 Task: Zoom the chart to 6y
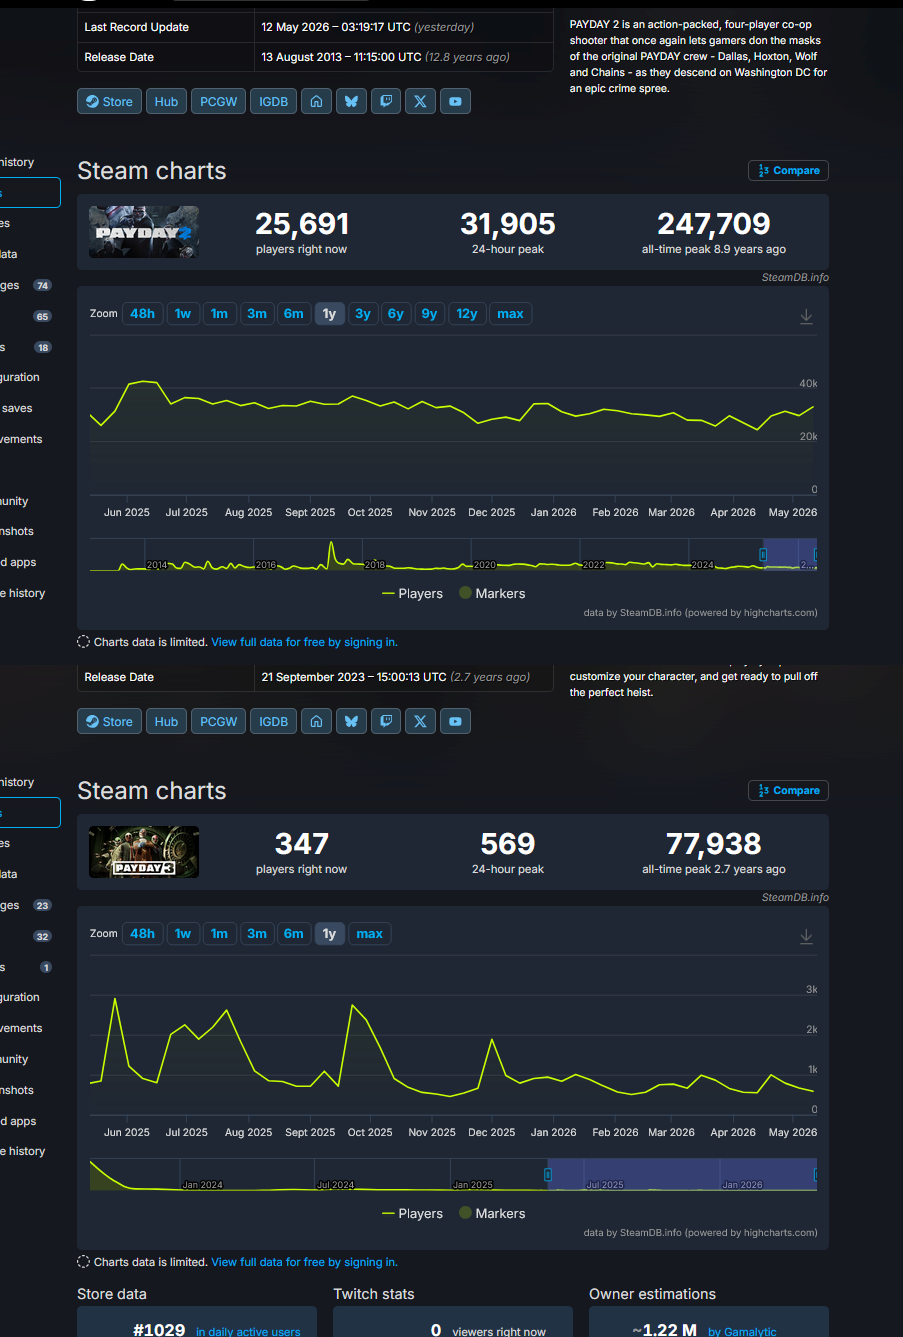pyautogui.click(x=396, y=314)
